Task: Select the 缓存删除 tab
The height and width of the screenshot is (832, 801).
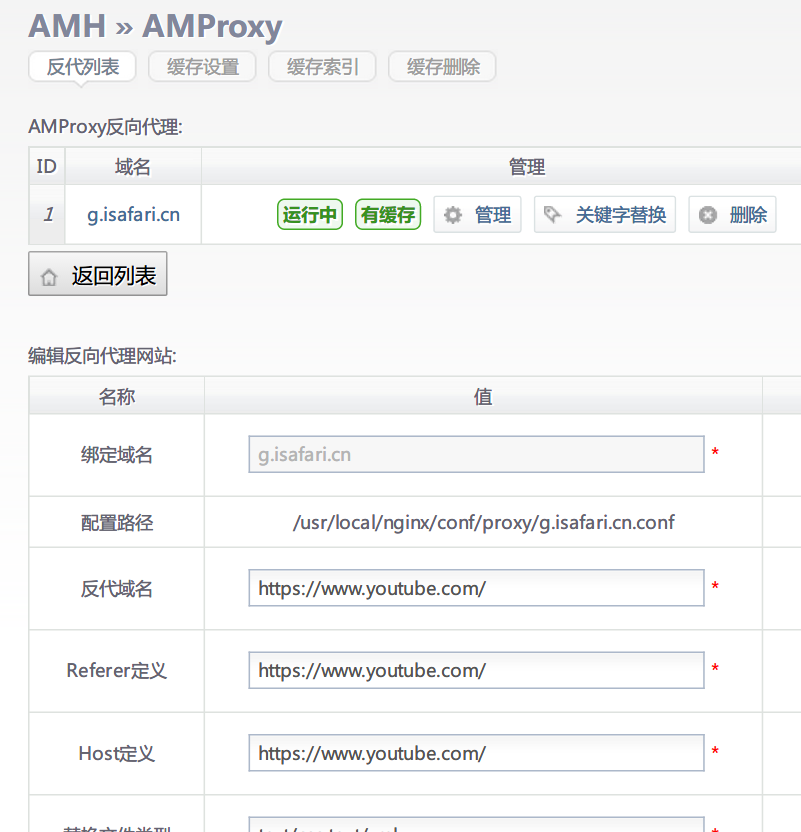Action: pos(442,67)
